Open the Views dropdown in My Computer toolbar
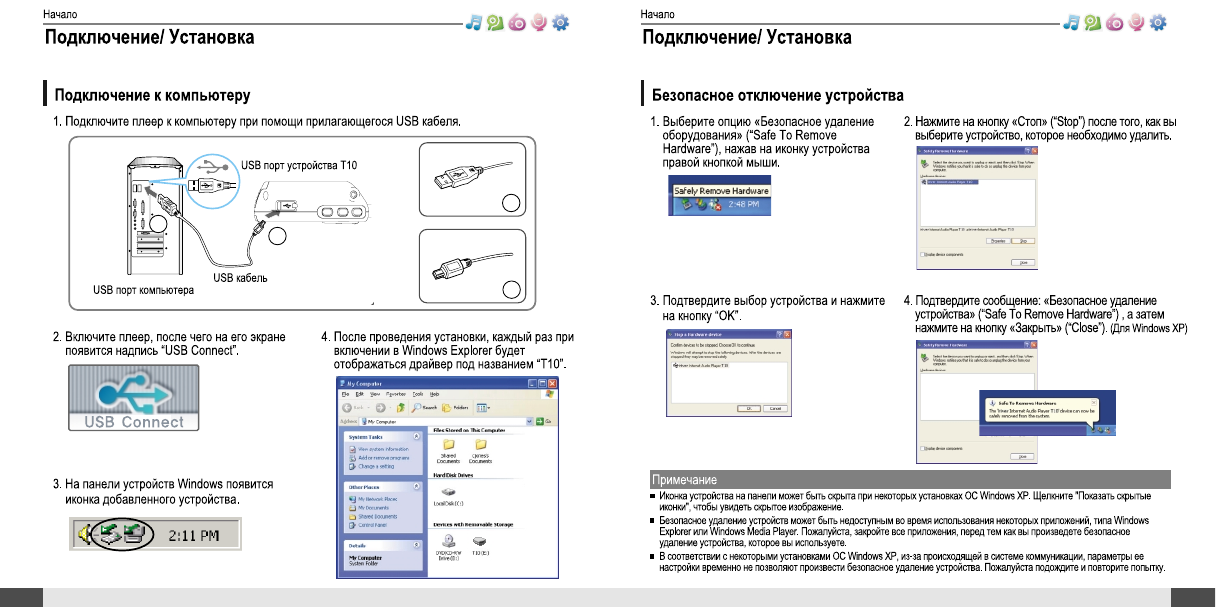This screenshot has height=607, width=1216. [483, 408]
